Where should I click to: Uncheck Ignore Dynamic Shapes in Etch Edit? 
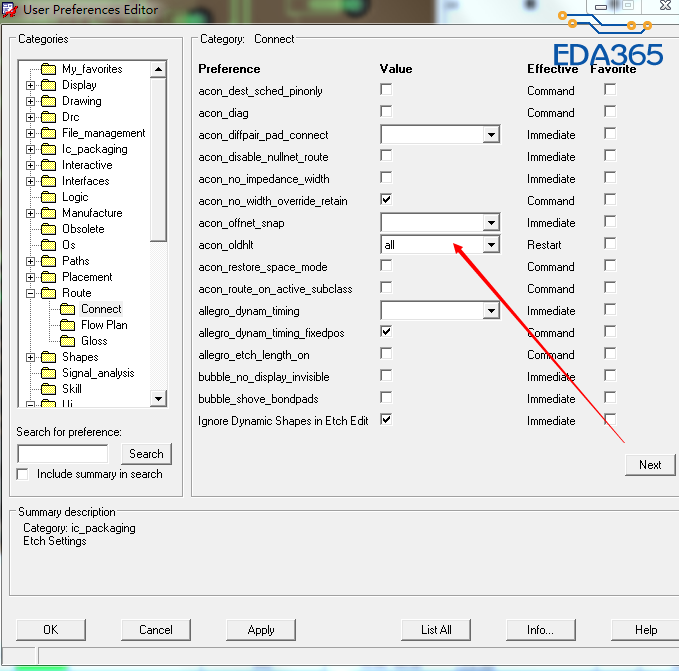click(x=386, y=419)
